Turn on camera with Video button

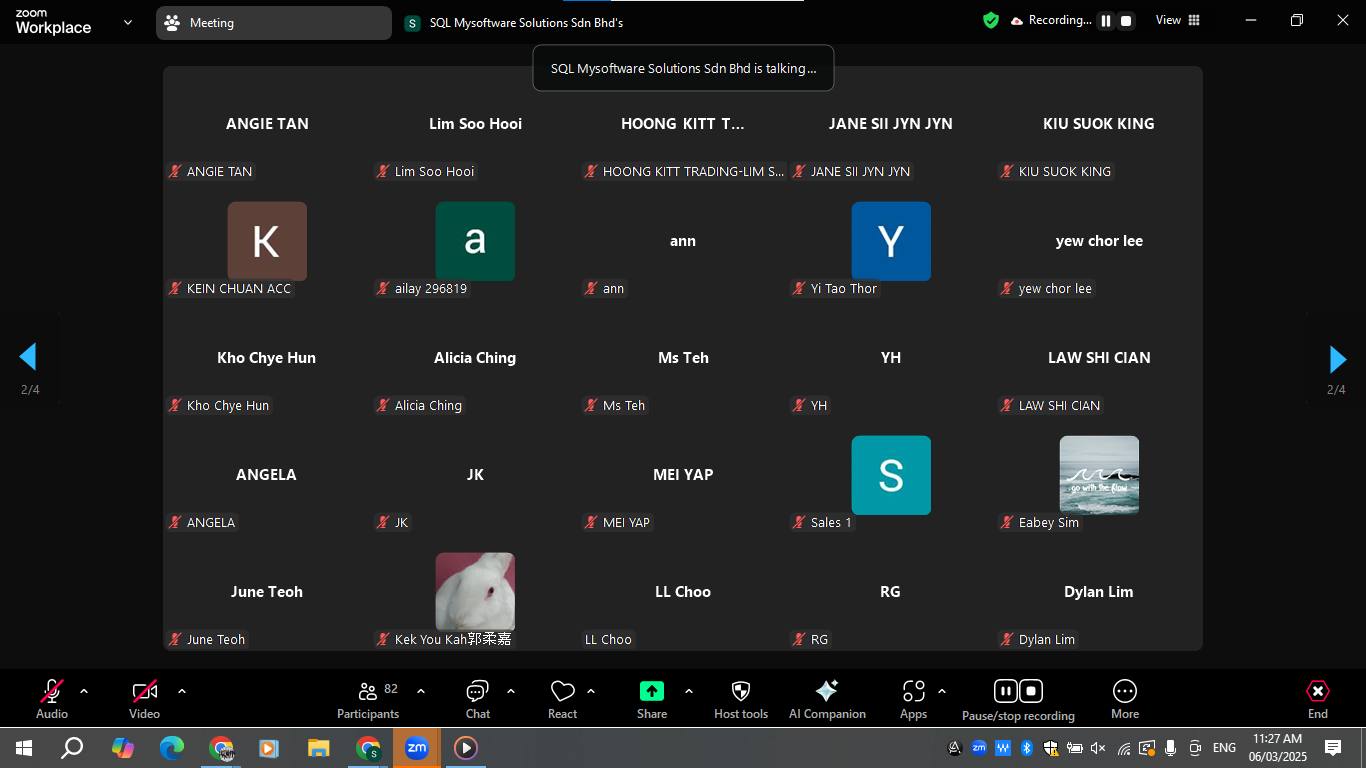coord(144,699)
